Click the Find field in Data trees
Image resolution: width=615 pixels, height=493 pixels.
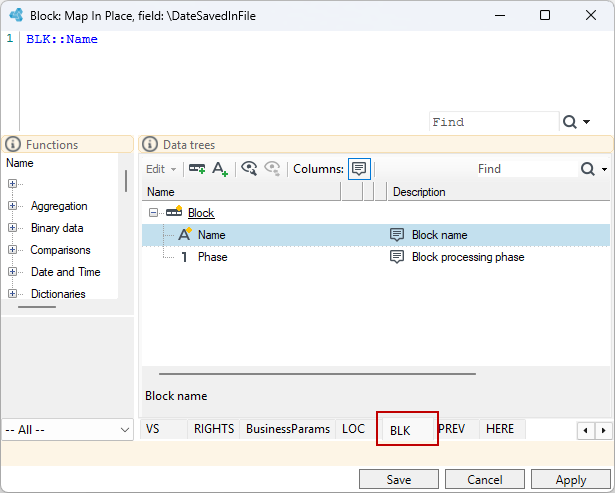[x=528, y=169]
